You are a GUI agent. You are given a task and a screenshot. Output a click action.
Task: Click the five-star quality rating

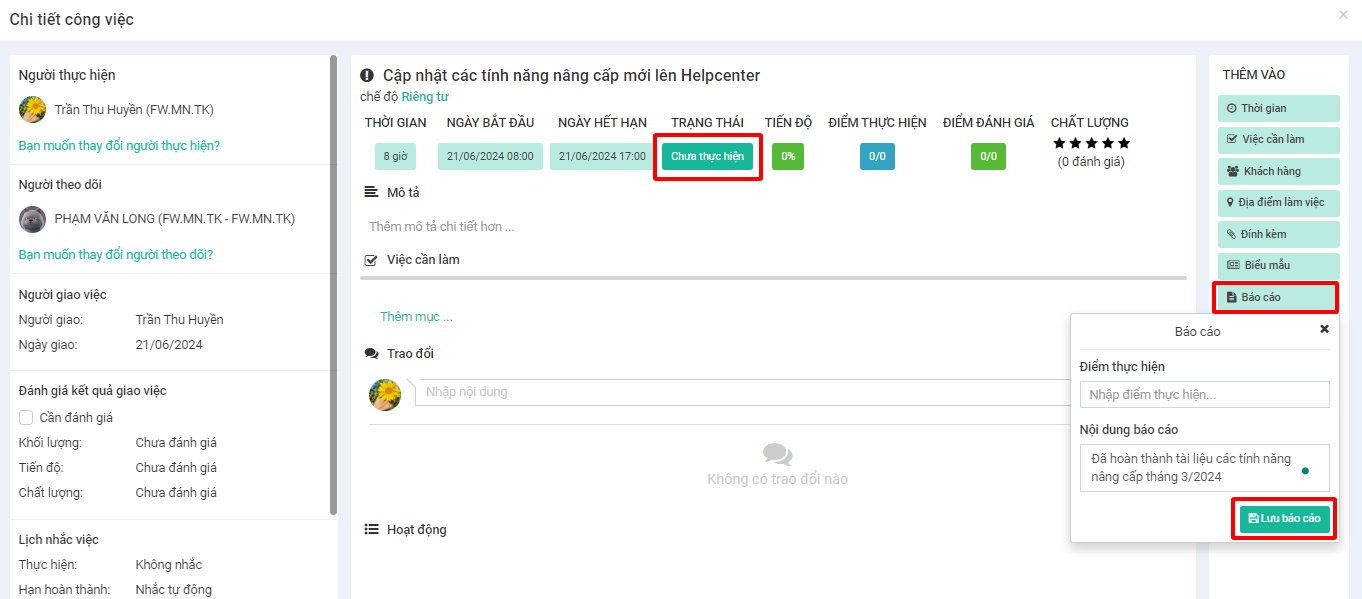(x=1090, y=144)
